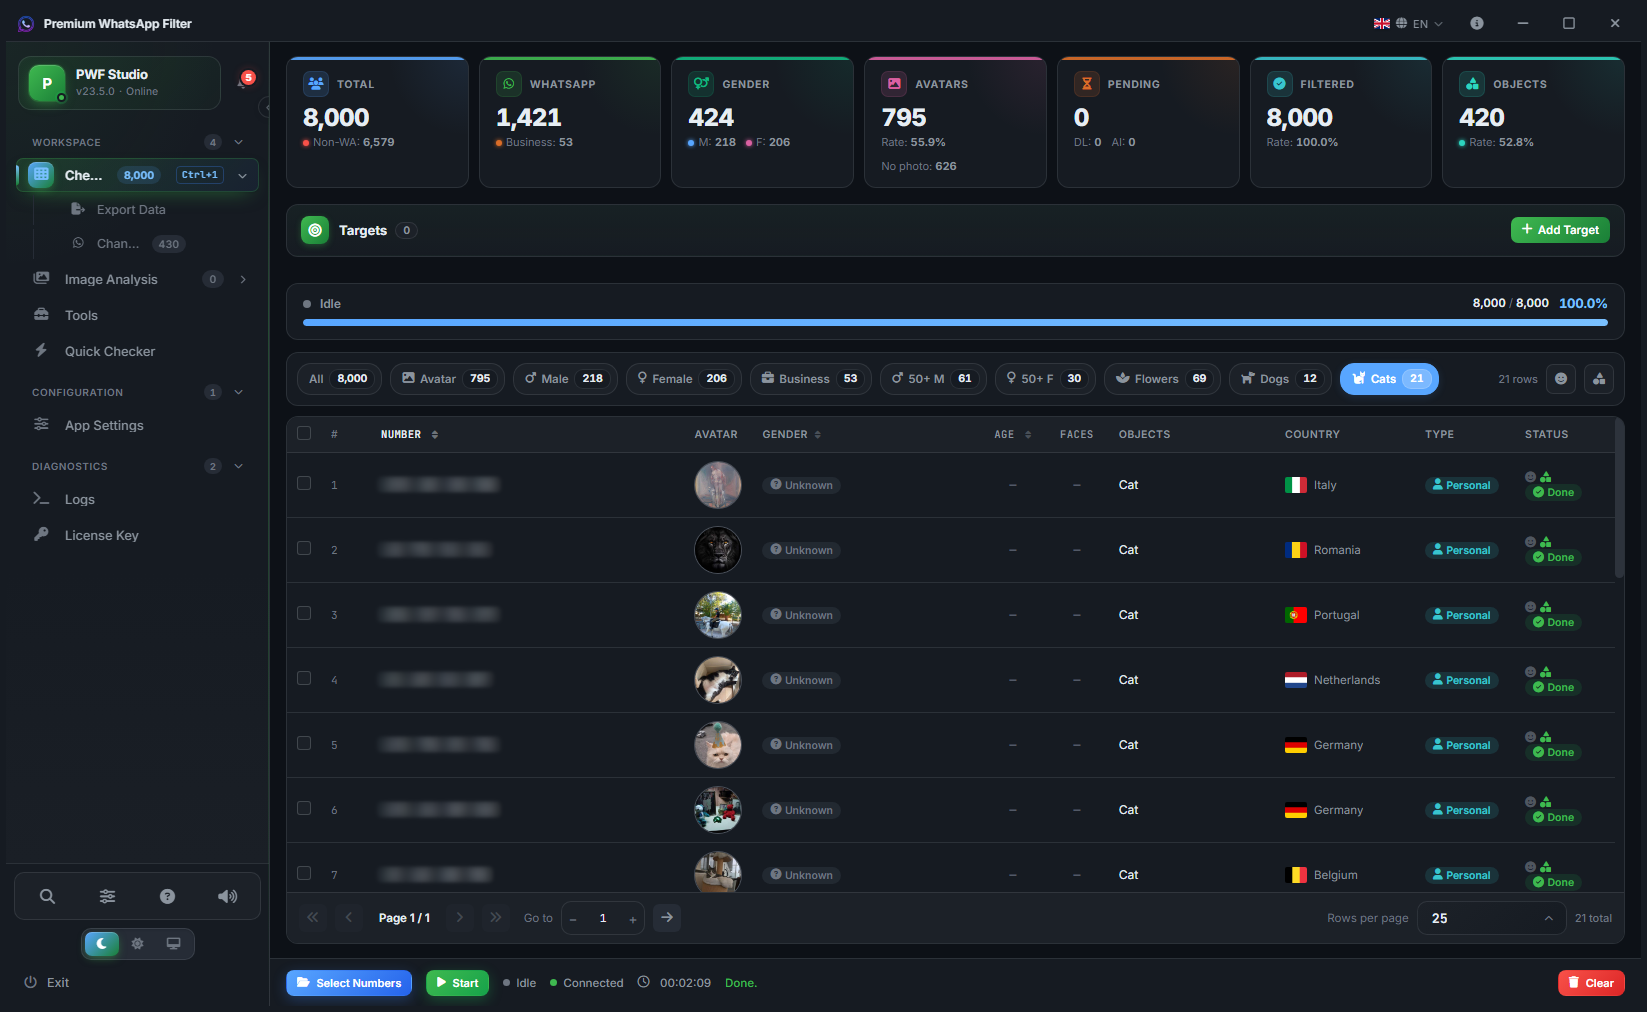Click the red Clear button
1647x1012 pixels.
tap(1591, 983)
